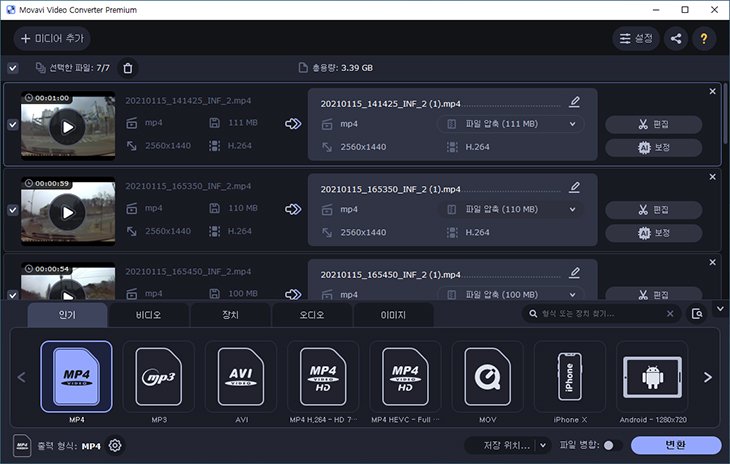Screen dimensions: 730x464
Task: Rename output 20210115_141425_INF_2 (1).mp4 with pencil icon
Action: tap(575, 101)
